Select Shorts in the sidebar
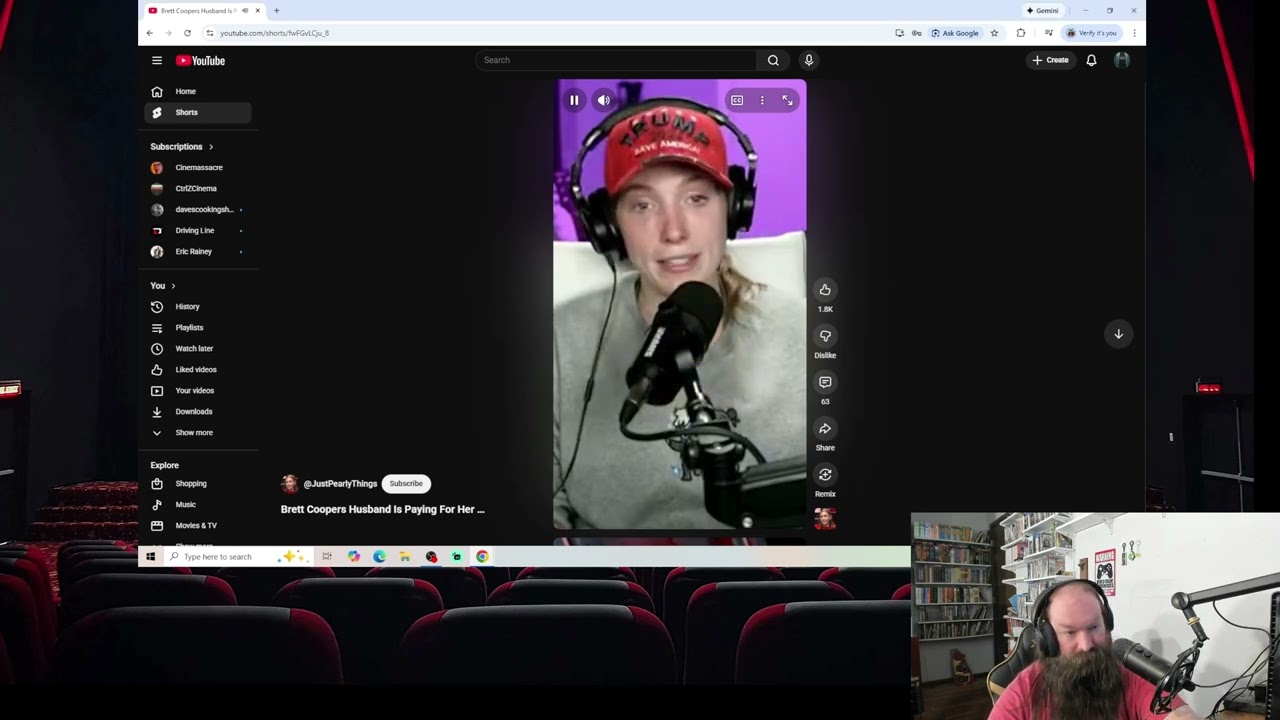Image resolution: width=1280 pixels, height=720 pixels. tap(197, 113)
